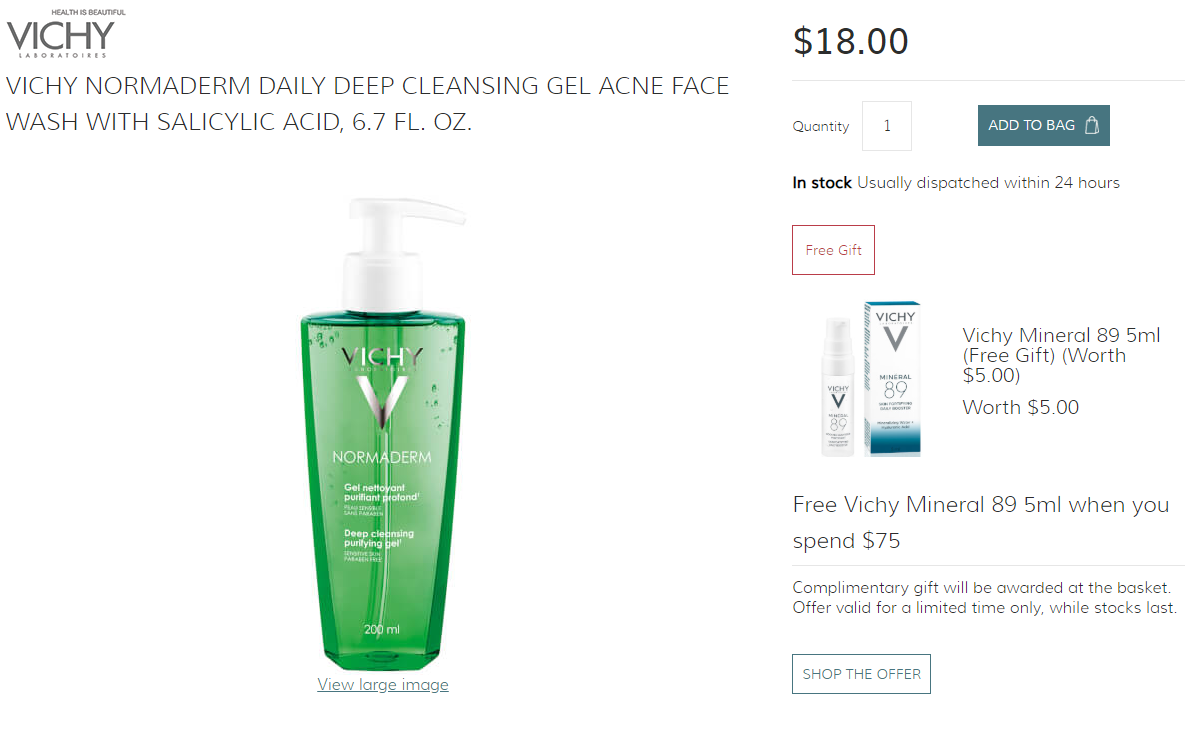
Task: Click the Quantity label
Action: click(x=821, y=126)
